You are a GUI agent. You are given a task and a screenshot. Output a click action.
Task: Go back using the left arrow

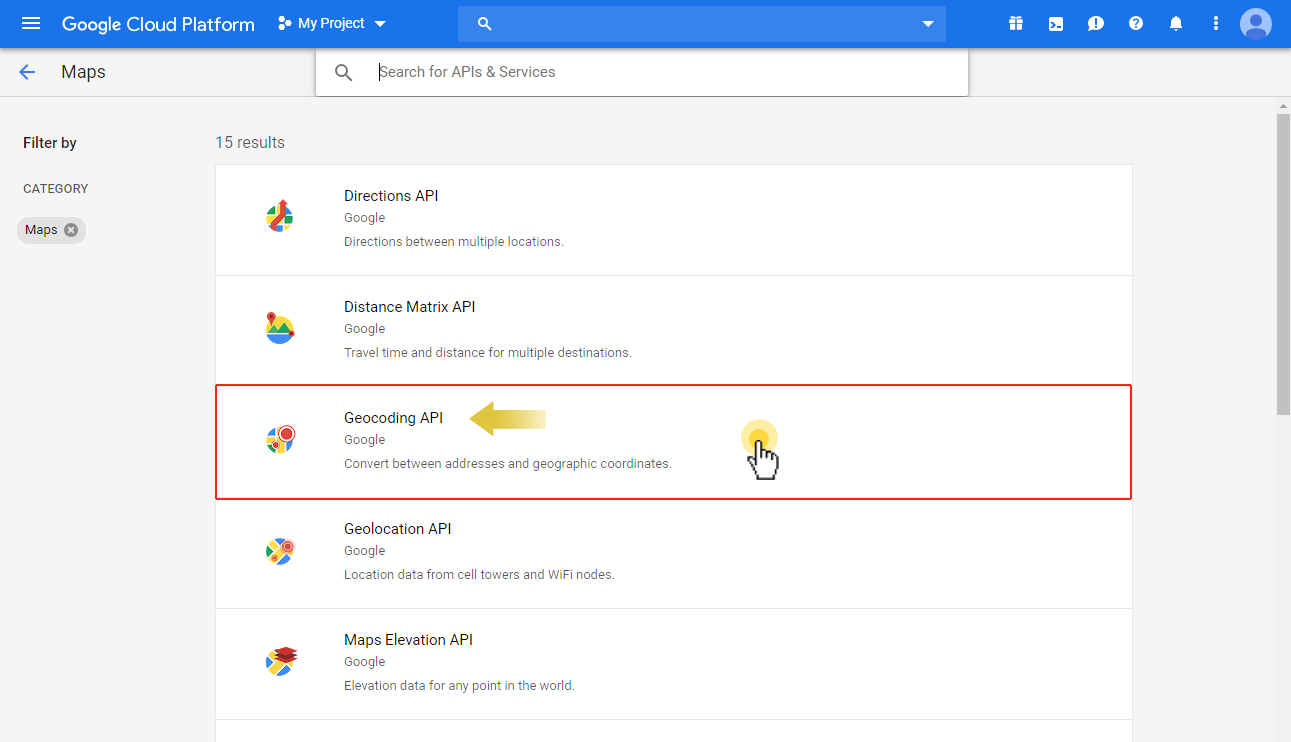coord(27,72)
